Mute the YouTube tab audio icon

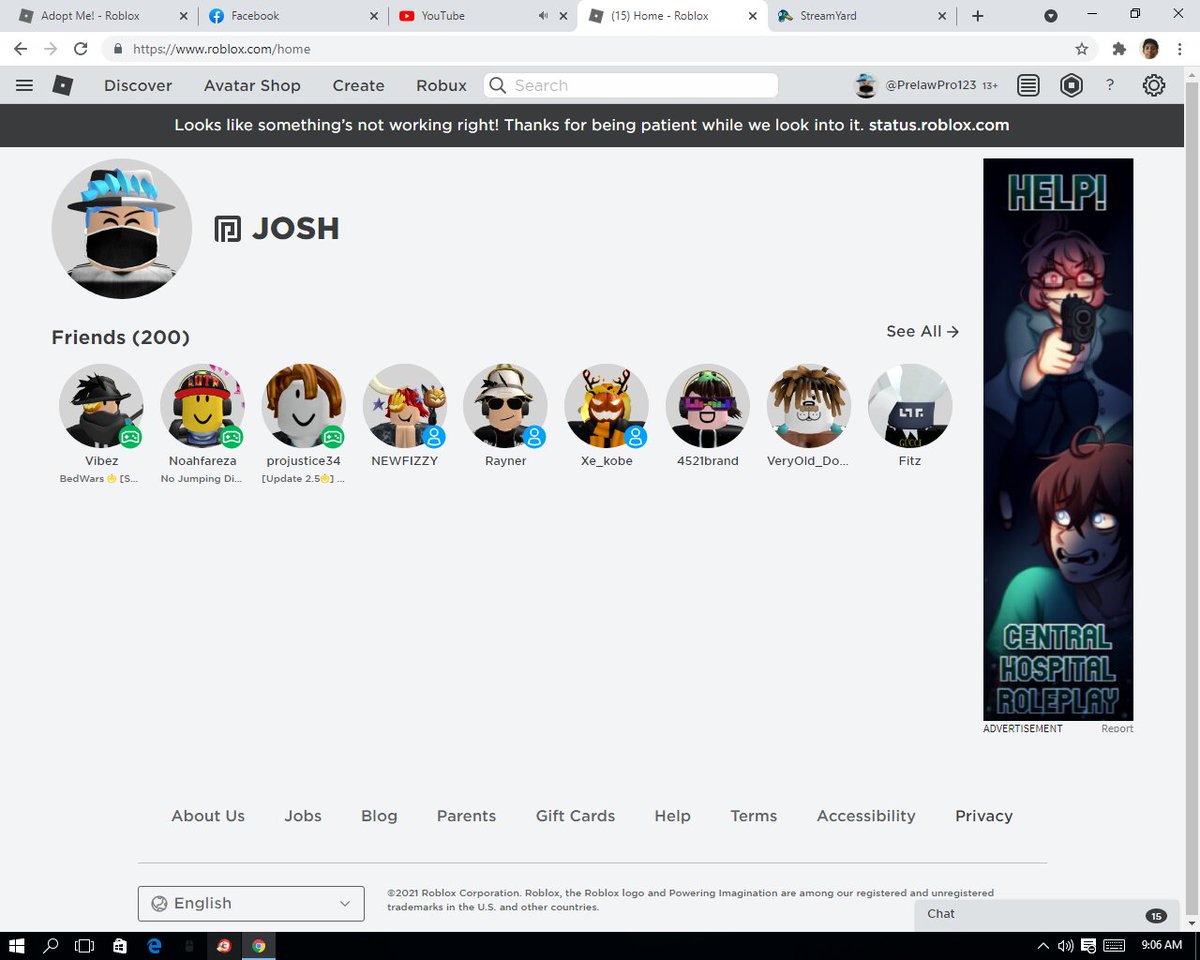[x=542, y=16]
